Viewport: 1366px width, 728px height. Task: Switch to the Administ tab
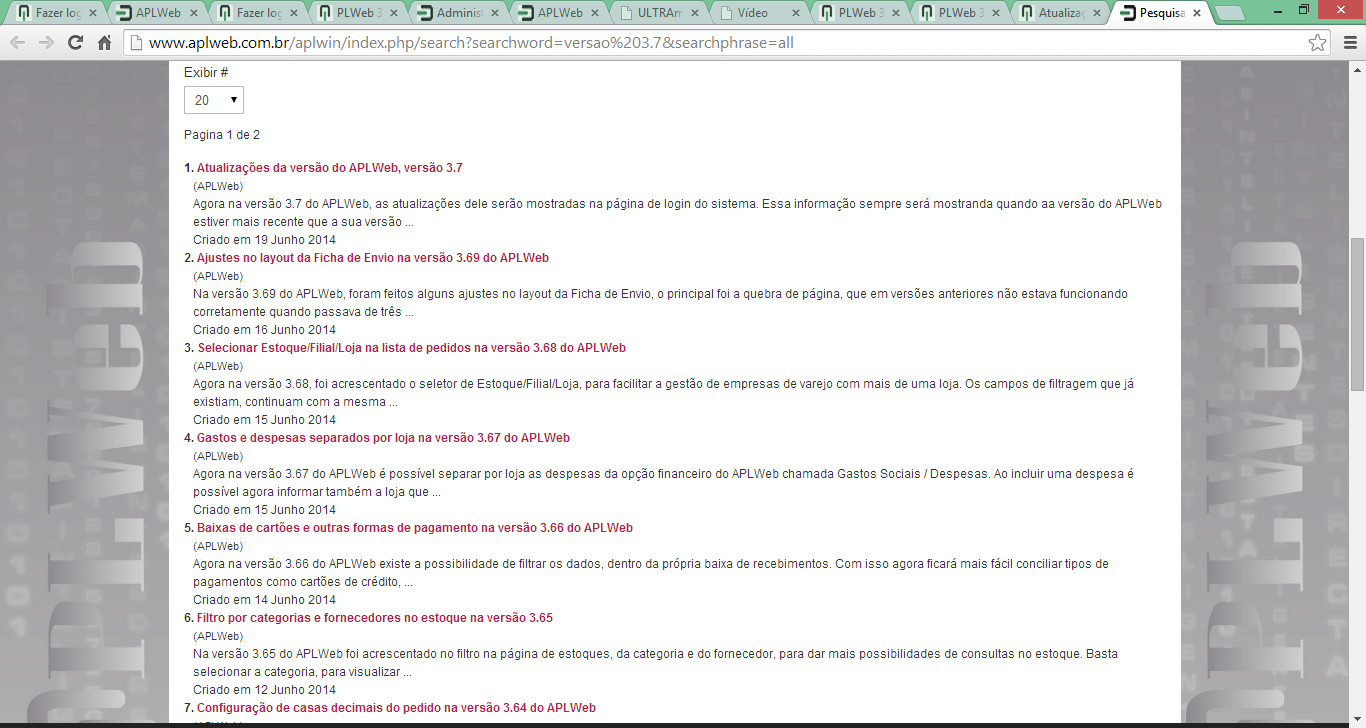point(458,13)
